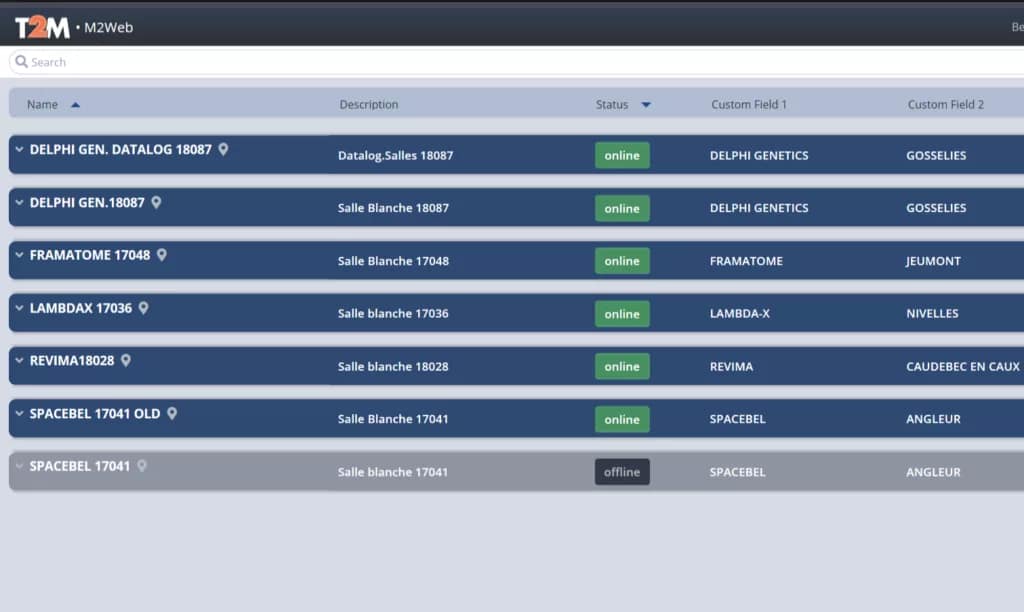This screenshot has width=1024, height=612.
Task: Click the offline badge of SPACEBEL 17041
Action: click(622, 472)
